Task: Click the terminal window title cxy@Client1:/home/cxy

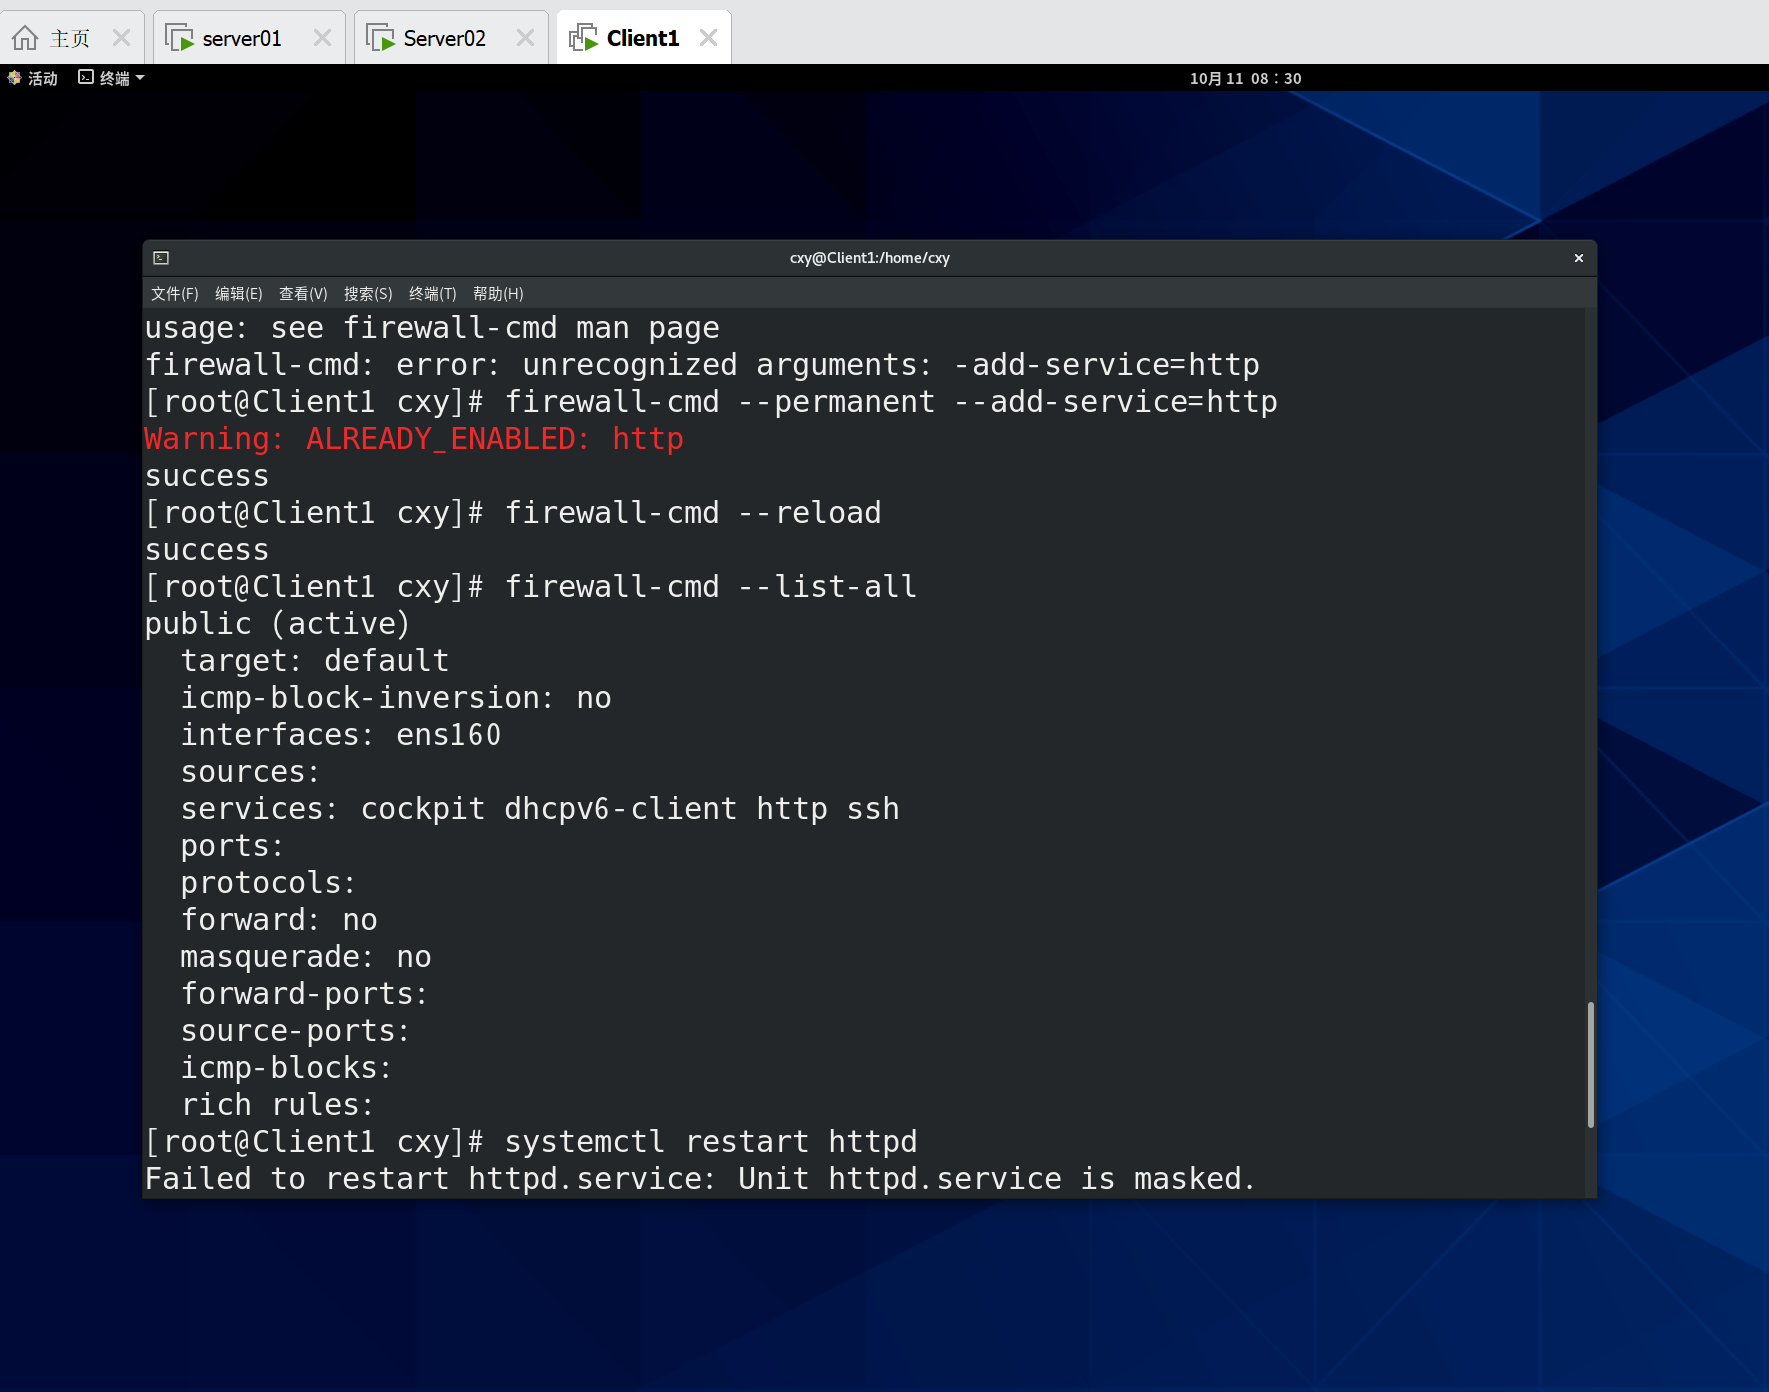Action: pos(870,258)
